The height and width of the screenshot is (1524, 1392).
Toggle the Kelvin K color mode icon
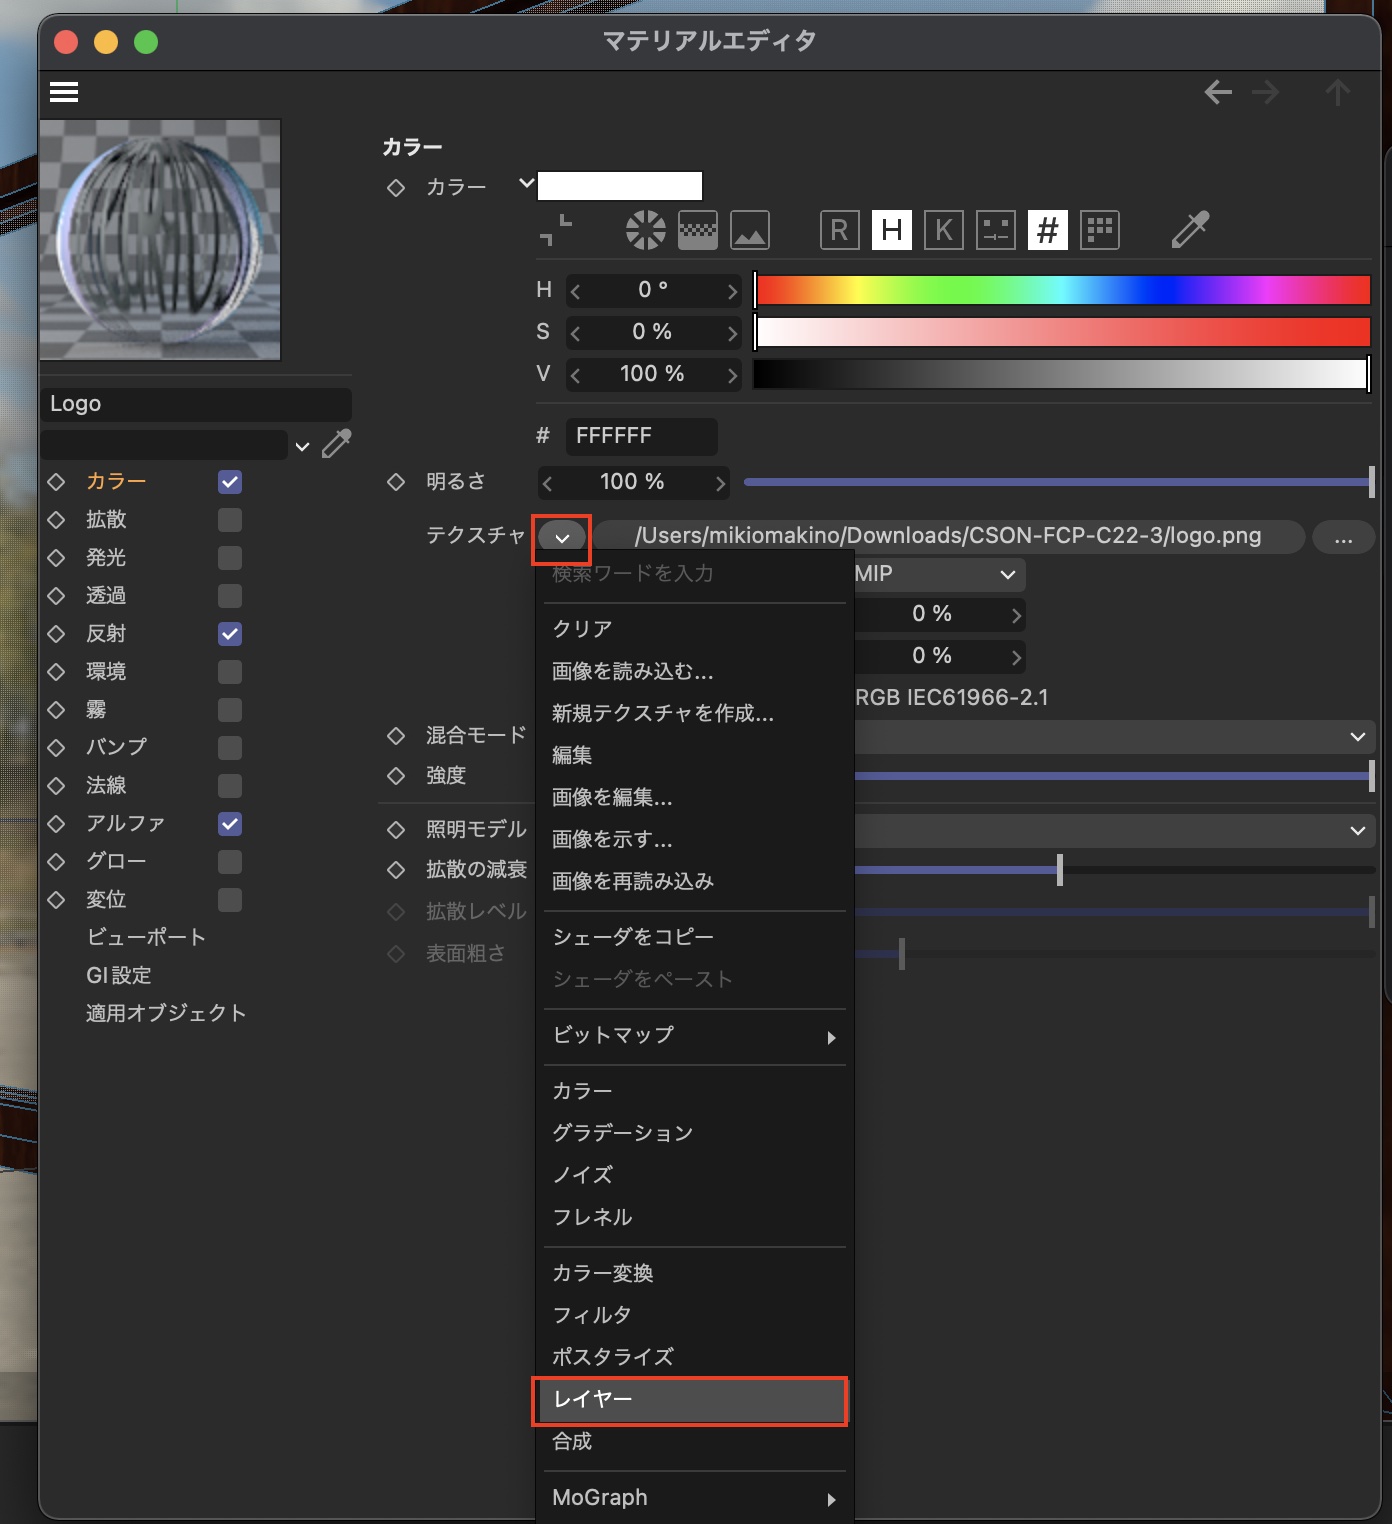pyautogui.click(x=943, y=230)
